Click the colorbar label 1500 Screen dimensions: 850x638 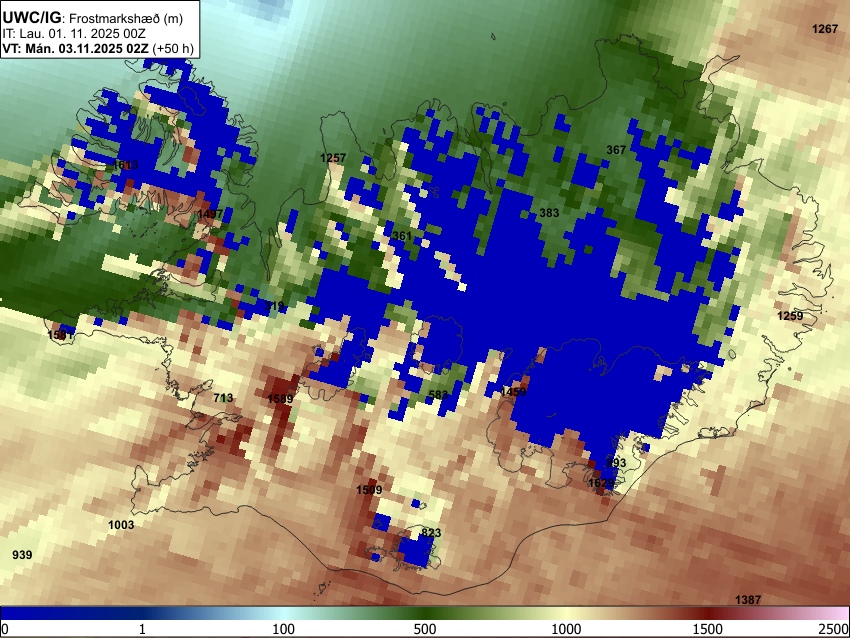708,629
